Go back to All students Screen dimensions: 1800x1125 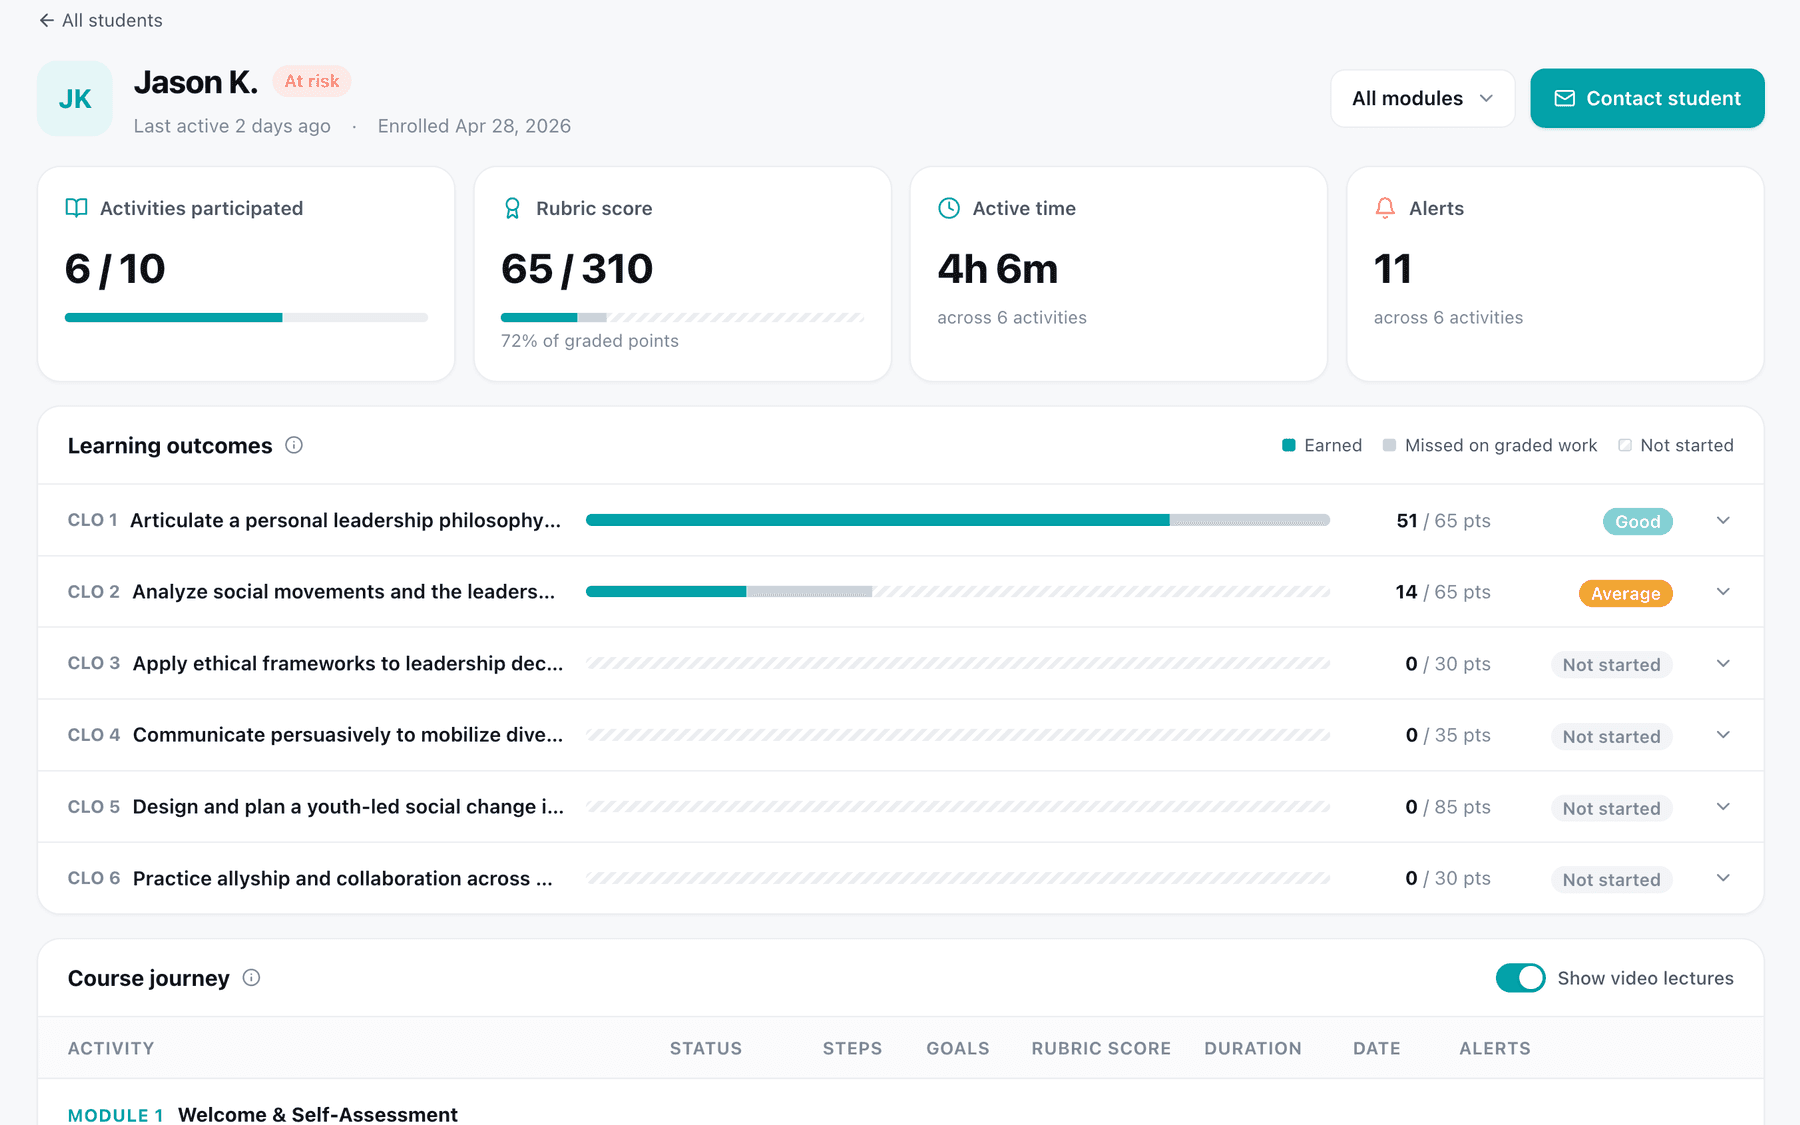click(101, 20)
